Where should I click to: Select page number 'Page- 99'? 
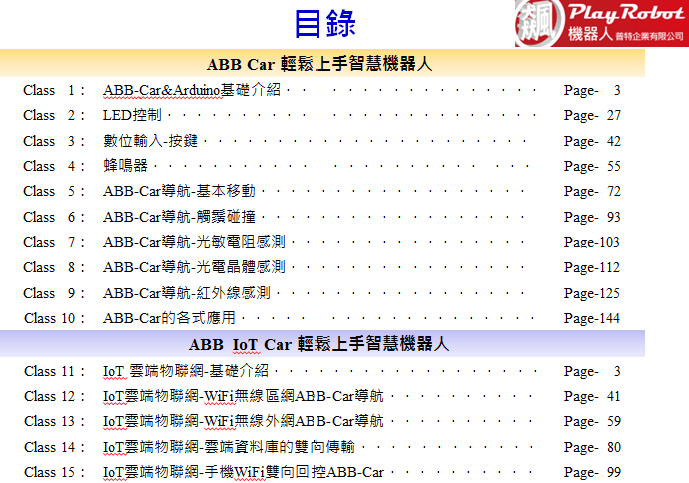[592, 473]
